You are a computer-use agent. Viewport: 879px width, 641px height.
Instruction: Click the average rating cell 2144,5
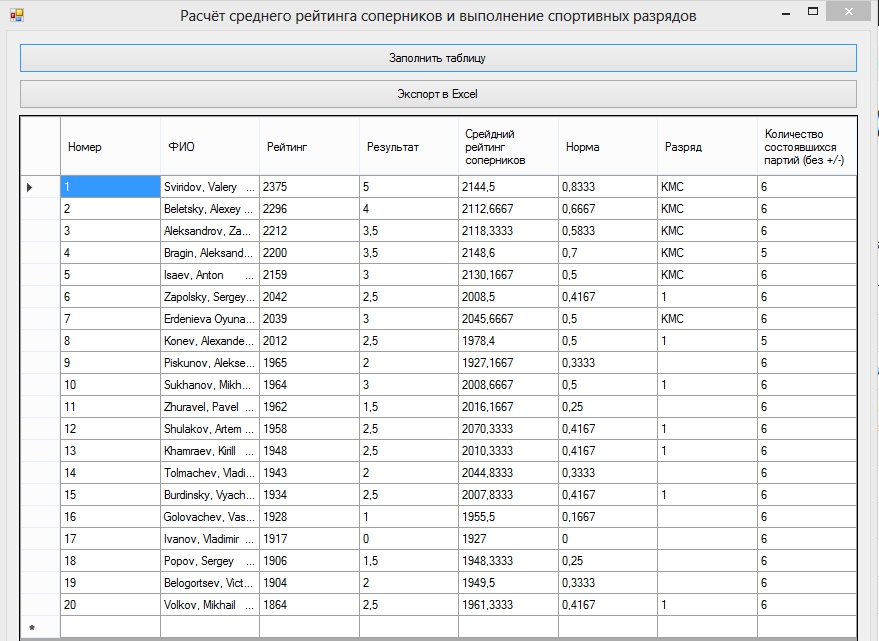[508, 187]
